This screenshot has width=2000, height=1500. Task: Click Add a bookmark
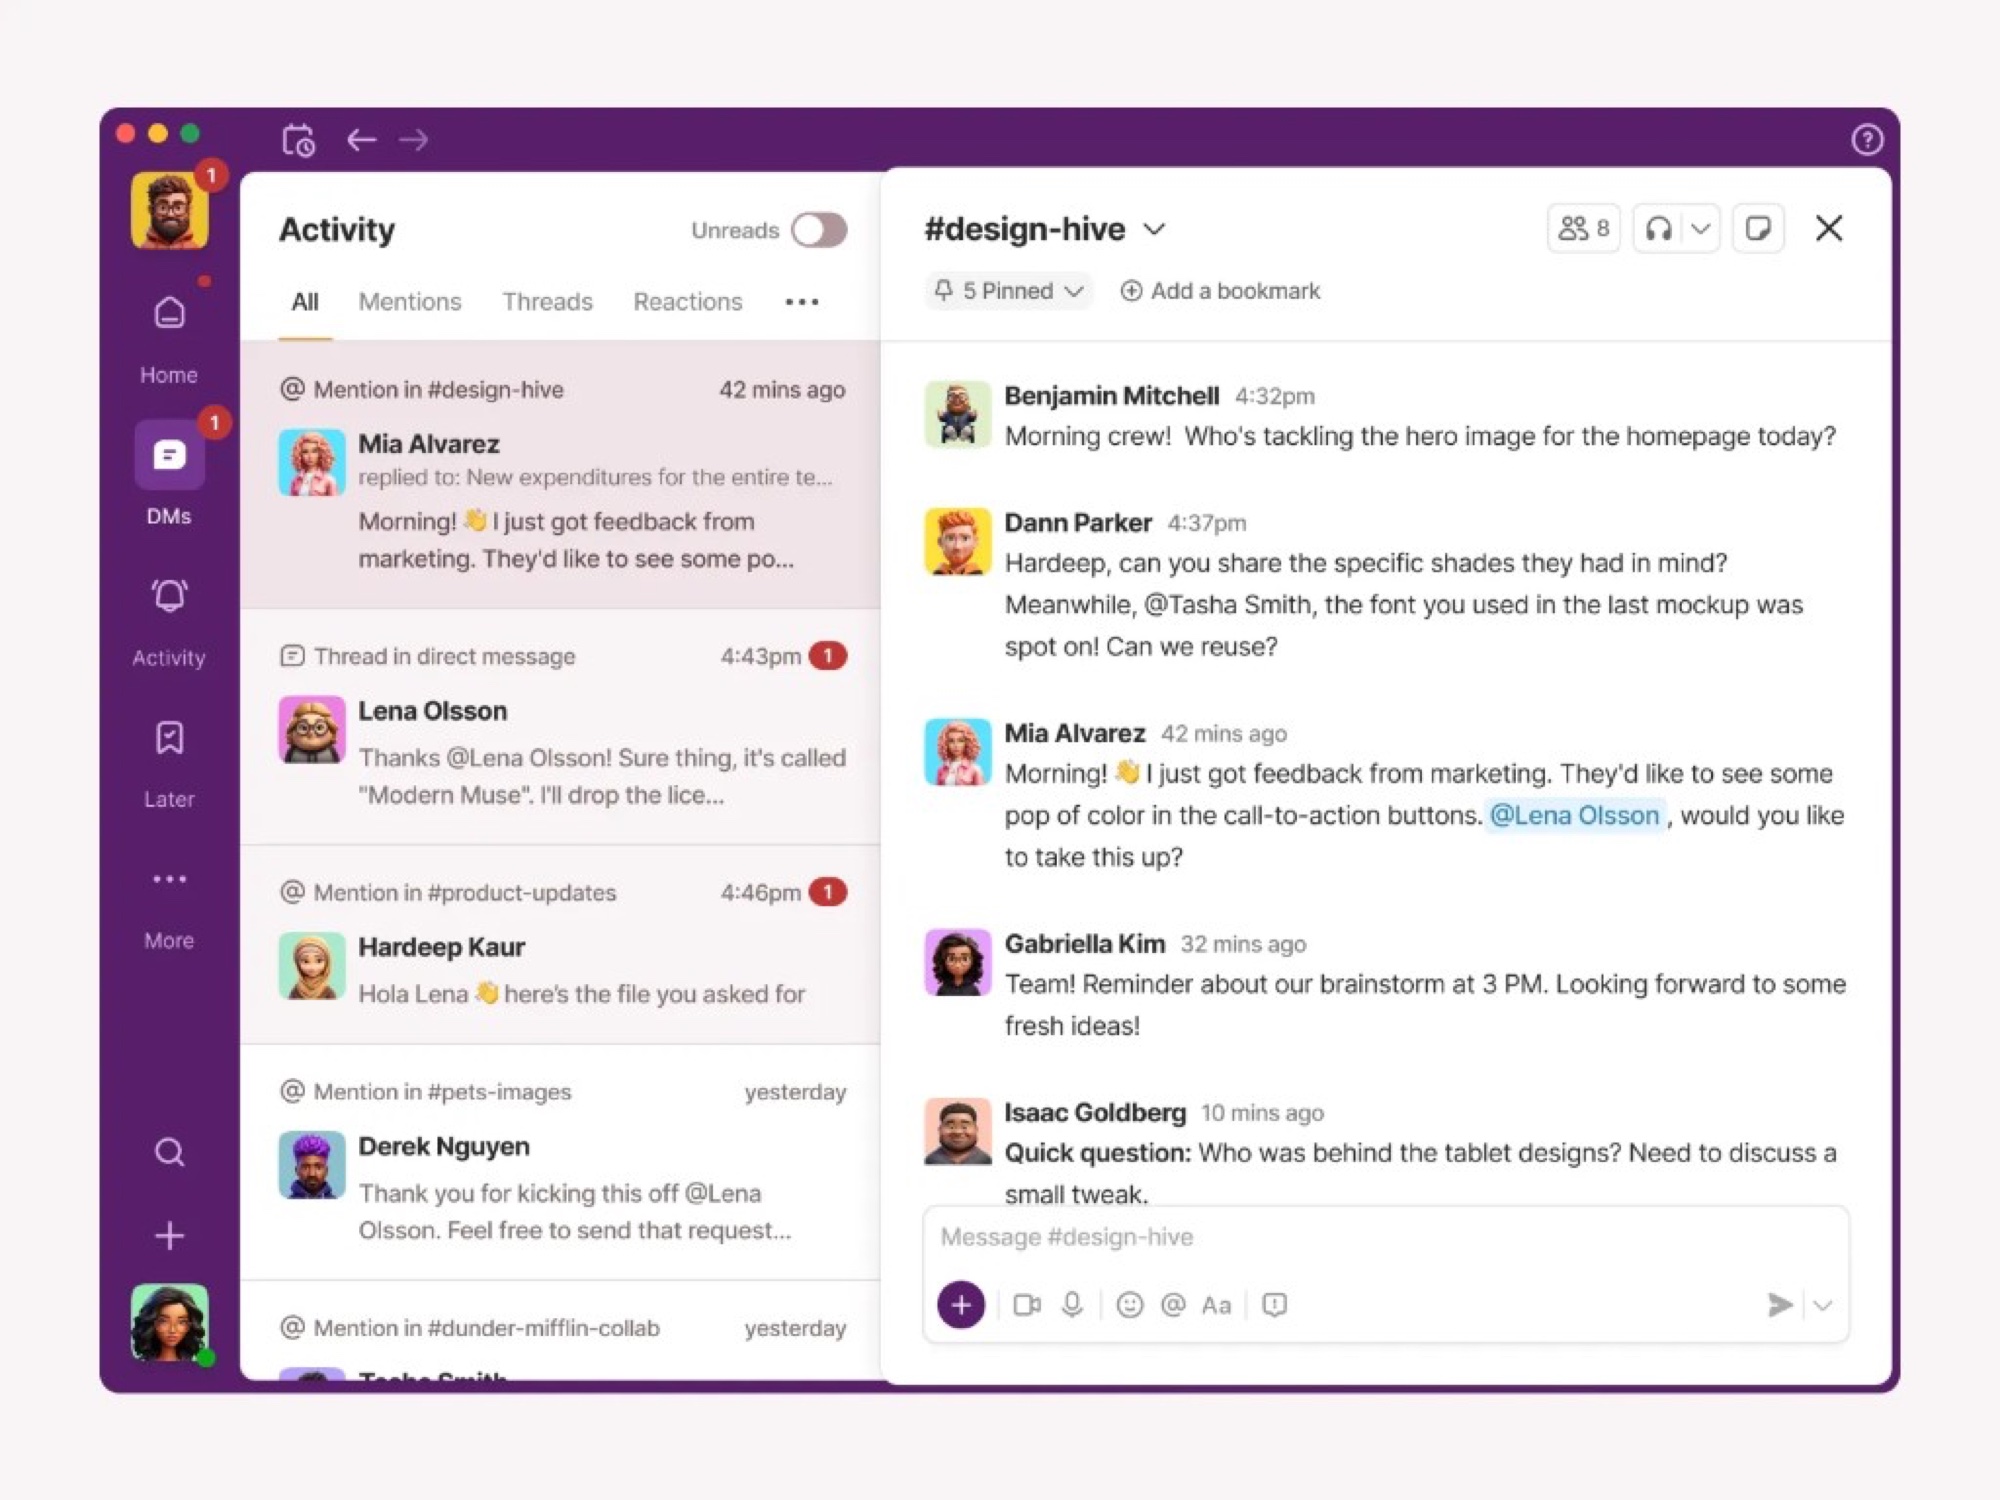click(x=1220, y=291)
